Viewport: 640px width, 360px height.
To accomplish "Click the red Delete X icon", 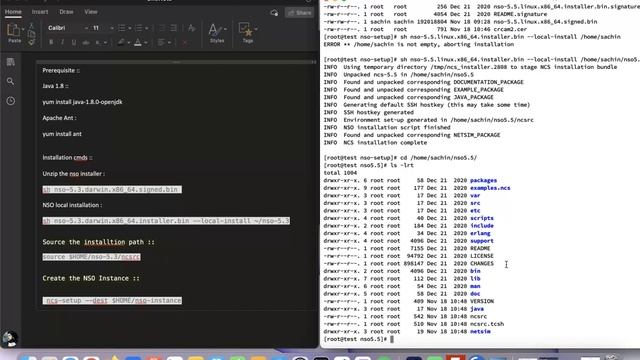I will click(x=185, y=42).
